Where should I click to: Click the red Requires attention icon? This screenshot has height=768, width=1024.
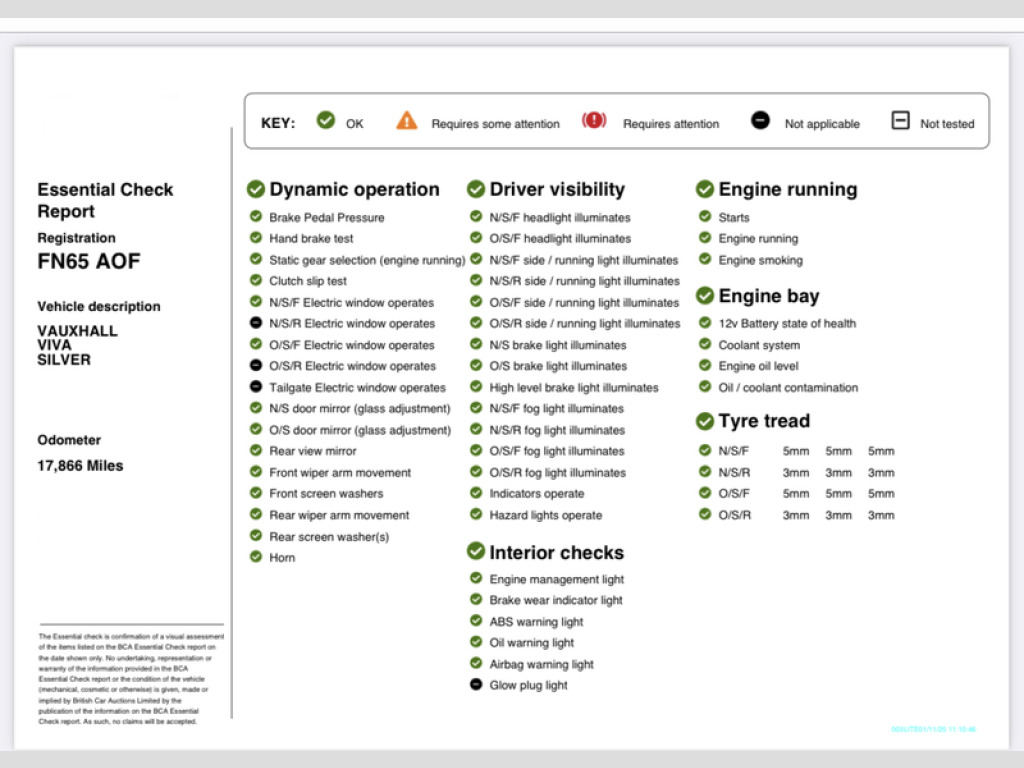594,121
